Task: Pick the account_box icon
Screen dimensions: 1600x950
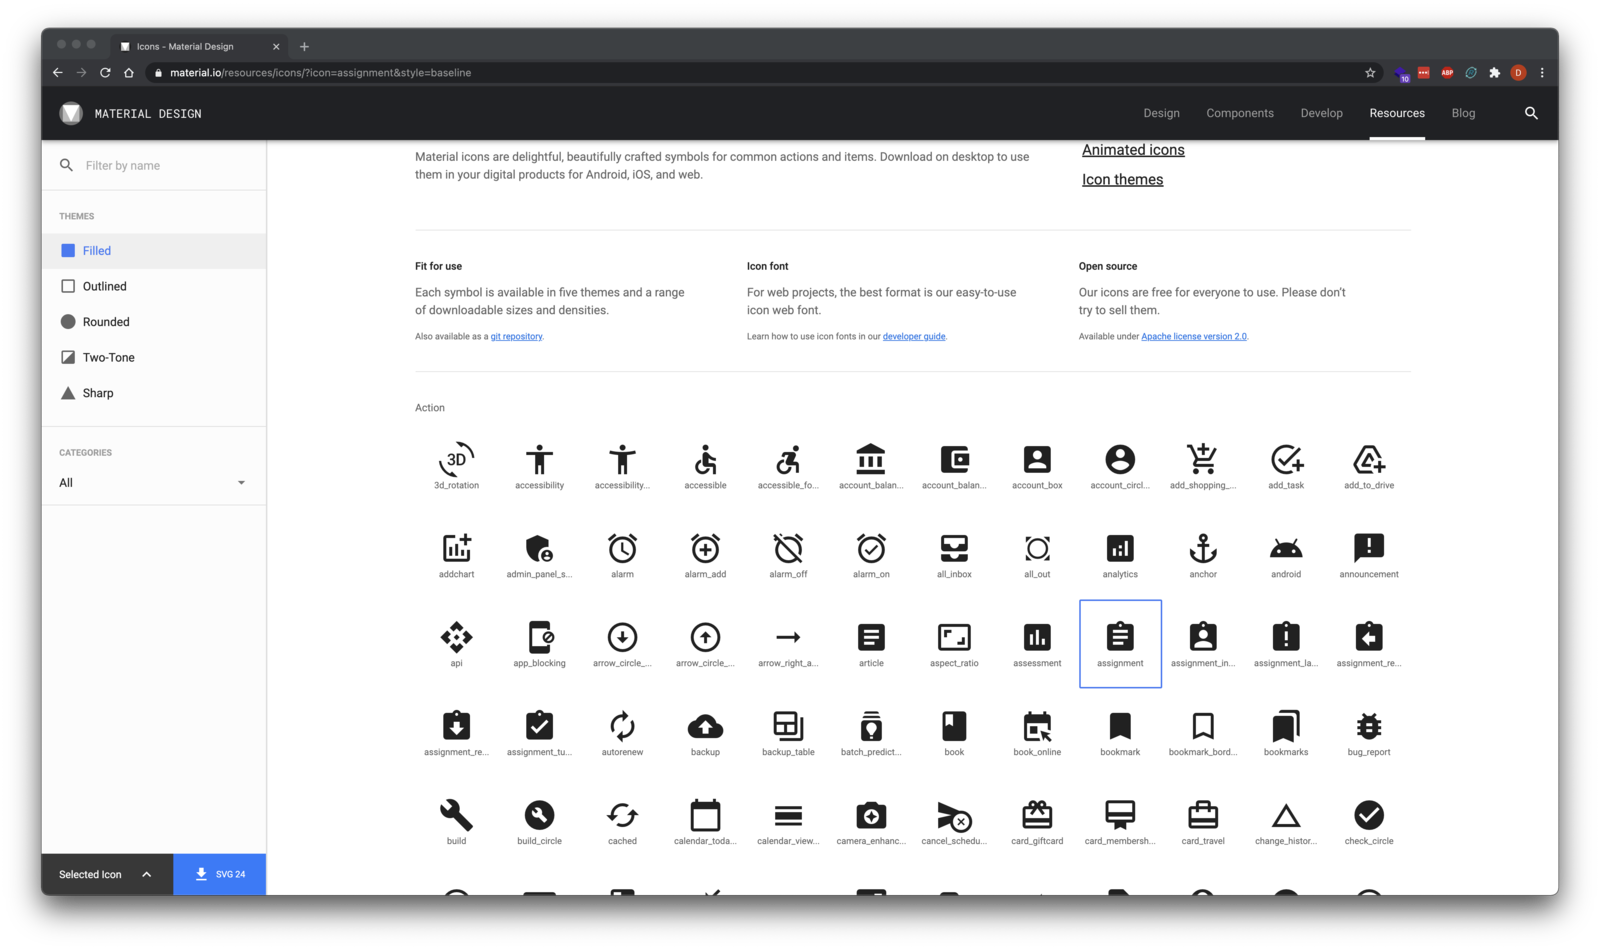Action: 1037,459
